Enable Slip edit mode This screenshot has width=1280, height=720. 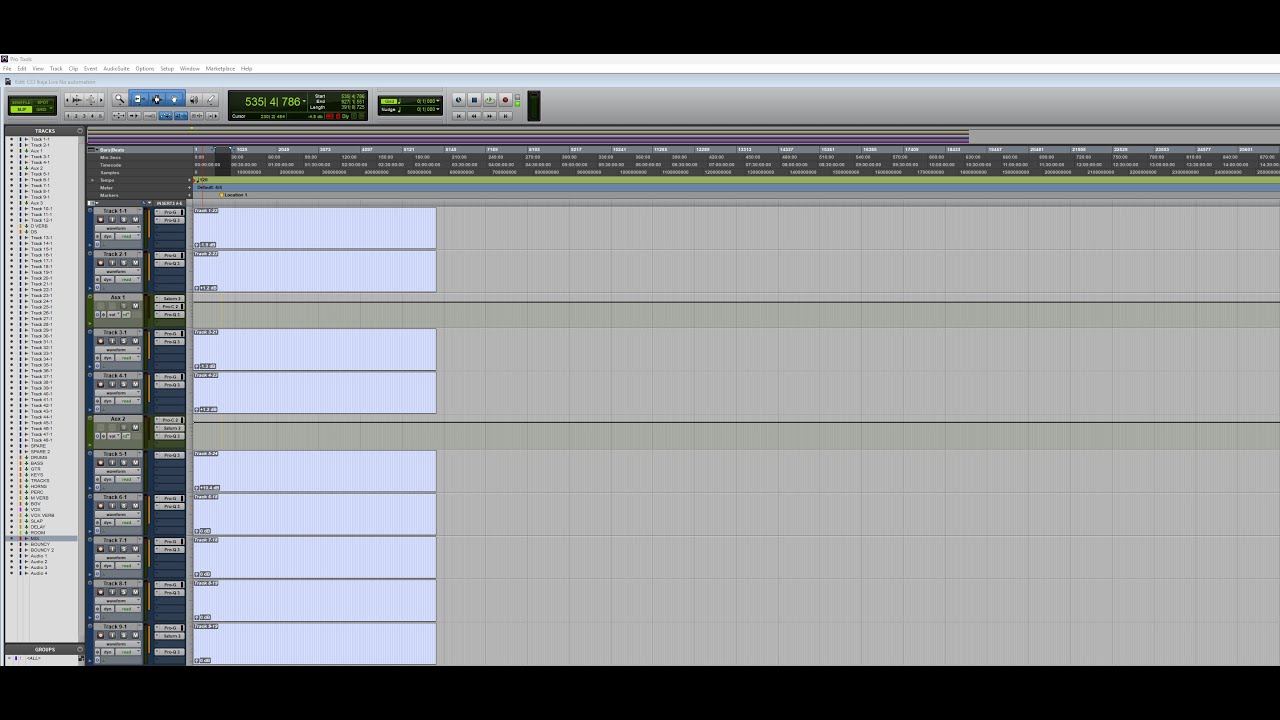pyautogui.click(x=21, y=109)
